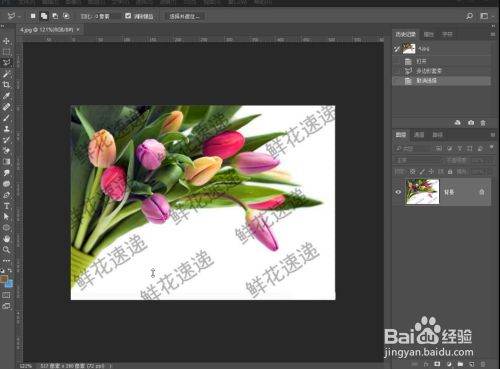Select the Hand tool
The image size is (500, 369).
(x=6, y=239)
